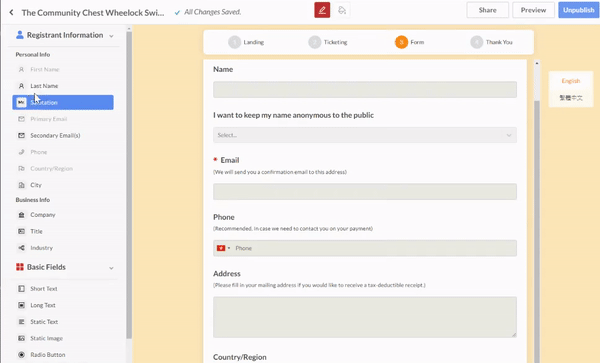Click the Basic Fields red grid icon
600x363 pixels.
(20, 267)
